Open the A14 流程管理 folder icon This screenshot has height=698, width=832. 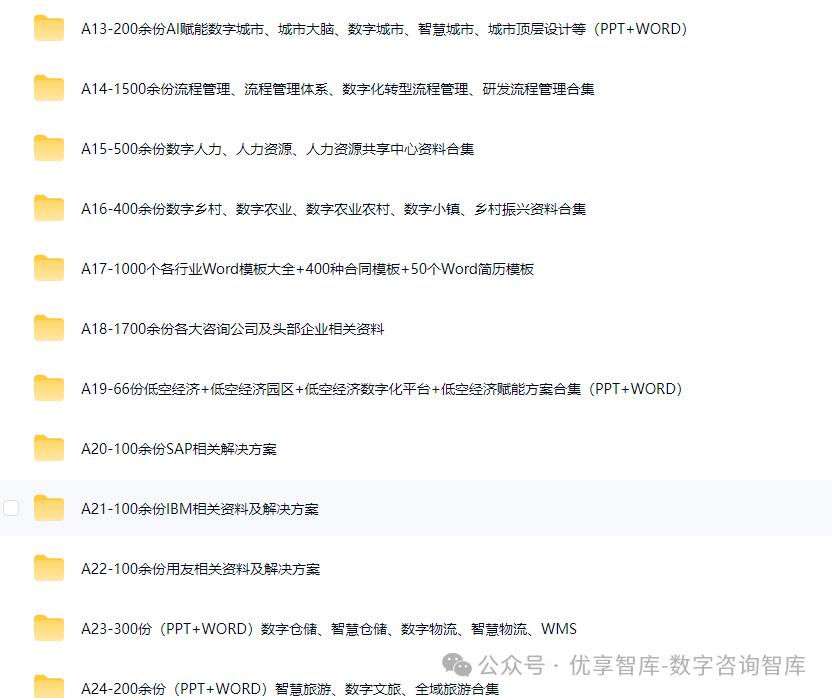(48, 89)
